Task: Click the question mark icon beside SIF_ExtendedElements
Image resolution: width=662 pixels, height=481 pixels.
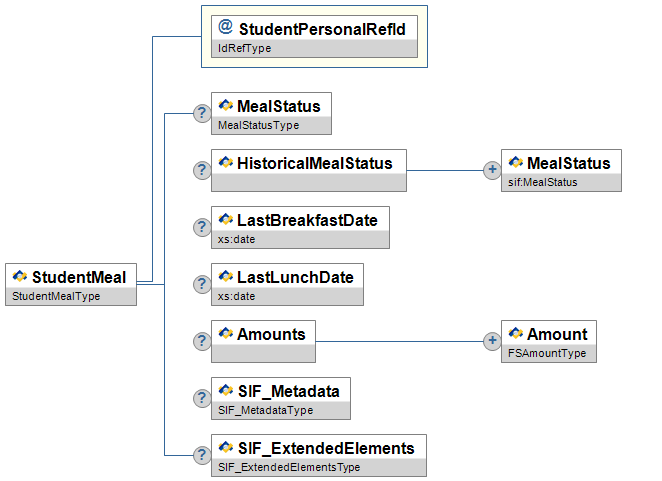Action: [x=200, y=455]
